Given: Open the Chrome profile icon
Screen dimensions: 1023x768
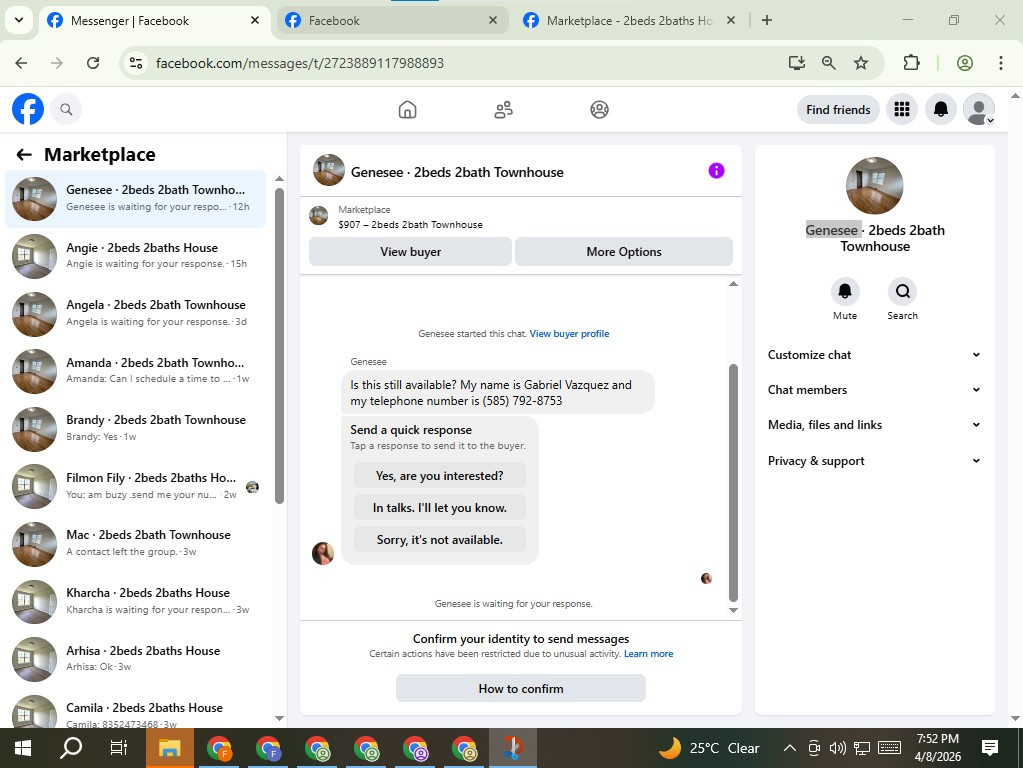Looking at the screenshot, I should pos(964,63).
